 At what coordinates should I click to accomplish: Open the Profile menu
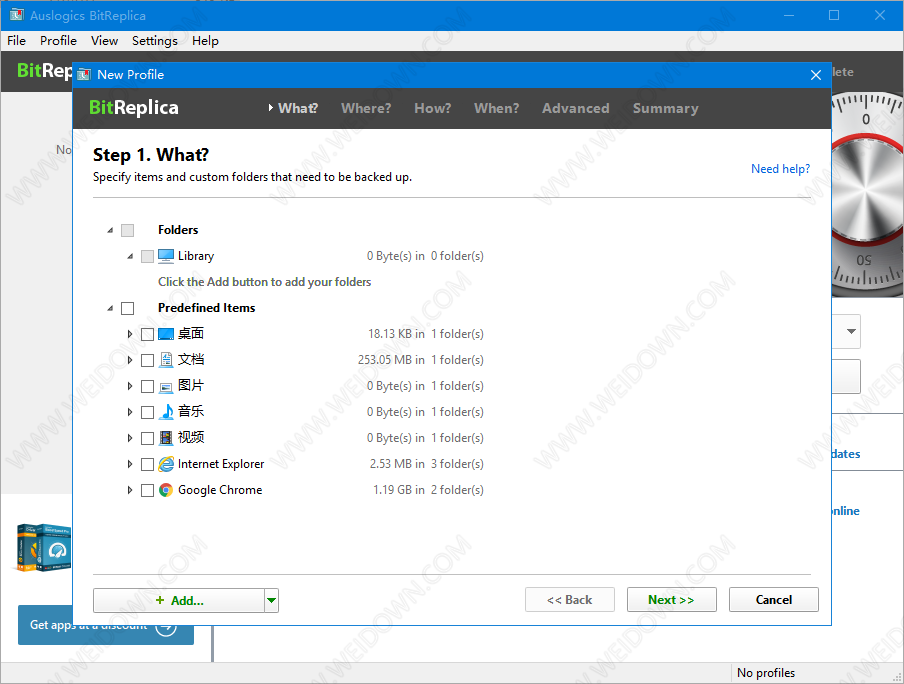click(x=58, y=41)
